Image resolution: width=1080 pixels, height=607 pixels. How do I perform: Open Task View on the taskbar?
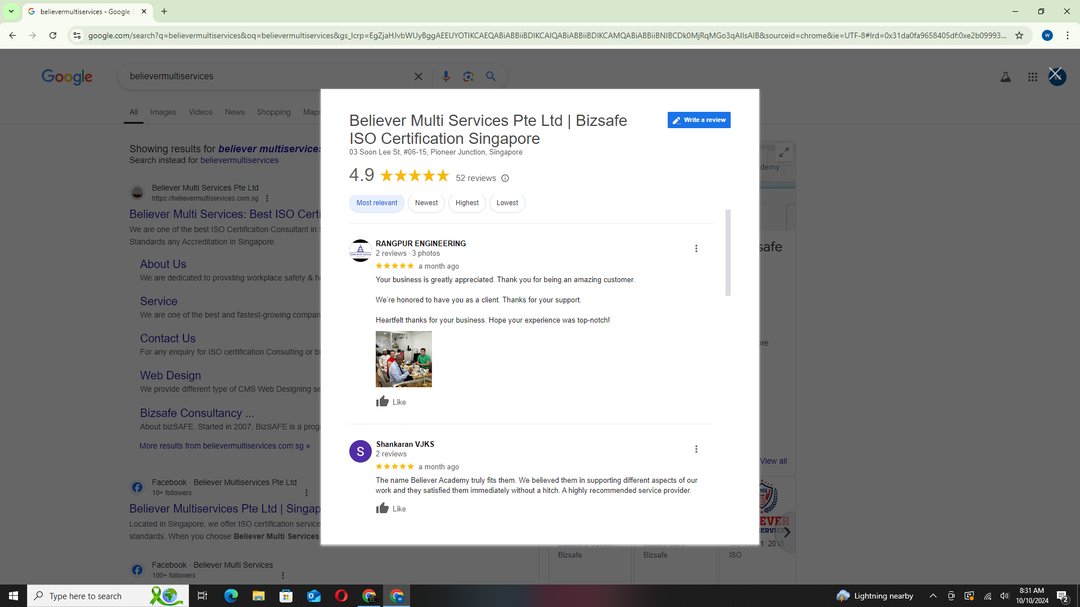202,596
